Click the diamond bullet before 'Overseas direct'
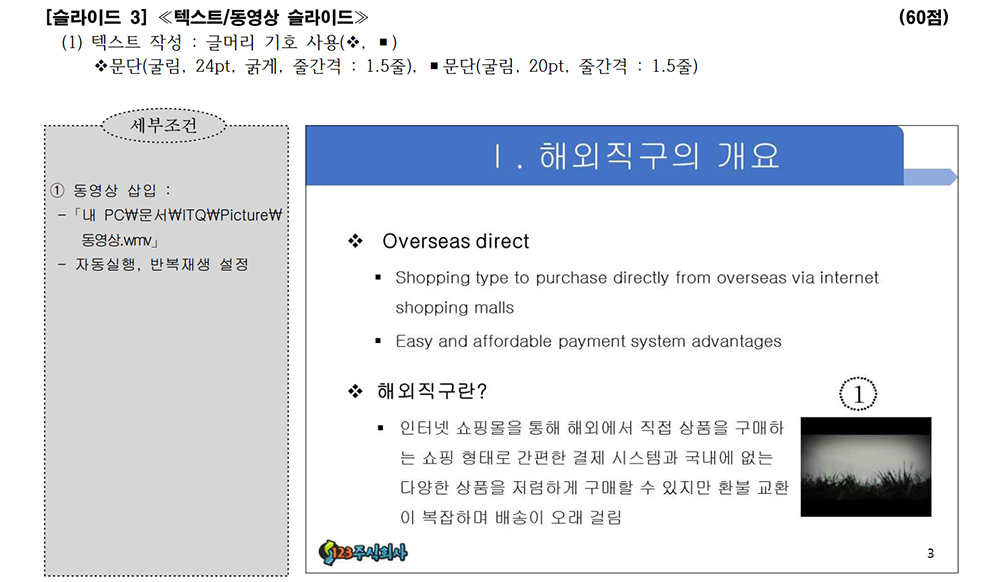This screenshot has width=1000, height=582. (x=355, y=241)
